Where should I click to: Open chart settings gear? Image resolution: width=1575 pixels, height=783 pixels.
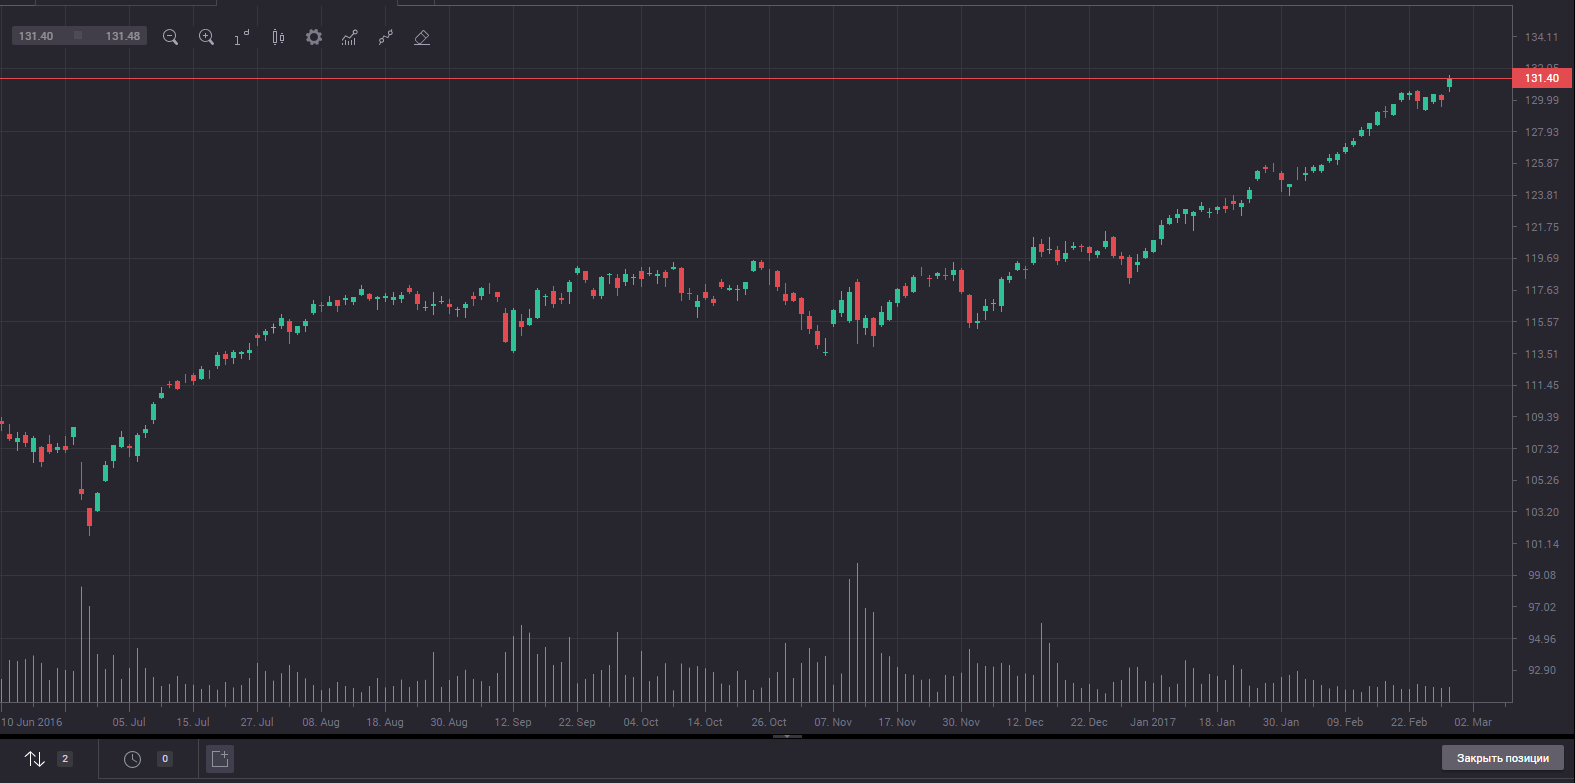pyautogui.click(x=314, y=37)
